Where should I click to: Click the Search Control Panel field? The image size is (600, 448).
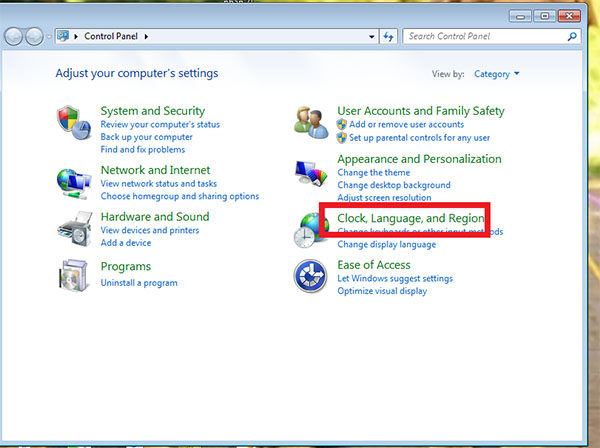pyautogui.click(x=492, y=36)
